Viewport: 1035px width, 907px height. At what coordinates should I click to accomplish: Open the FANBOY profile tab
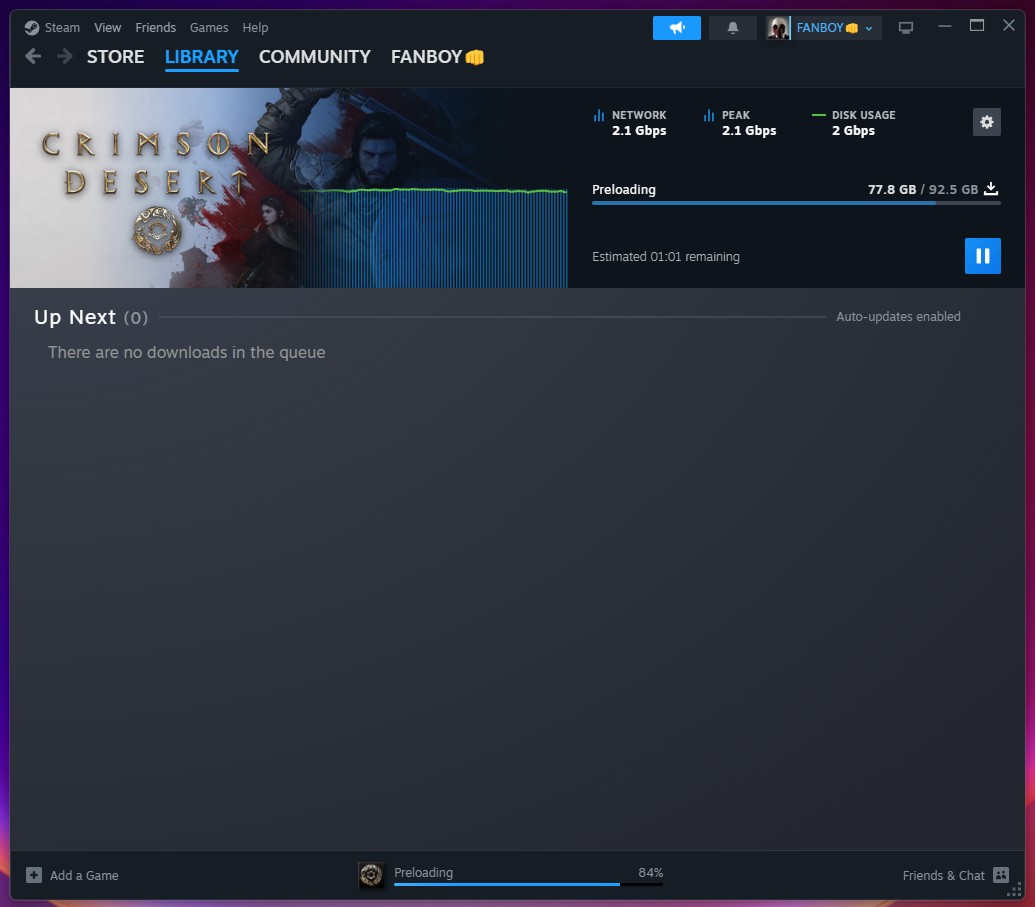[437, 57]
